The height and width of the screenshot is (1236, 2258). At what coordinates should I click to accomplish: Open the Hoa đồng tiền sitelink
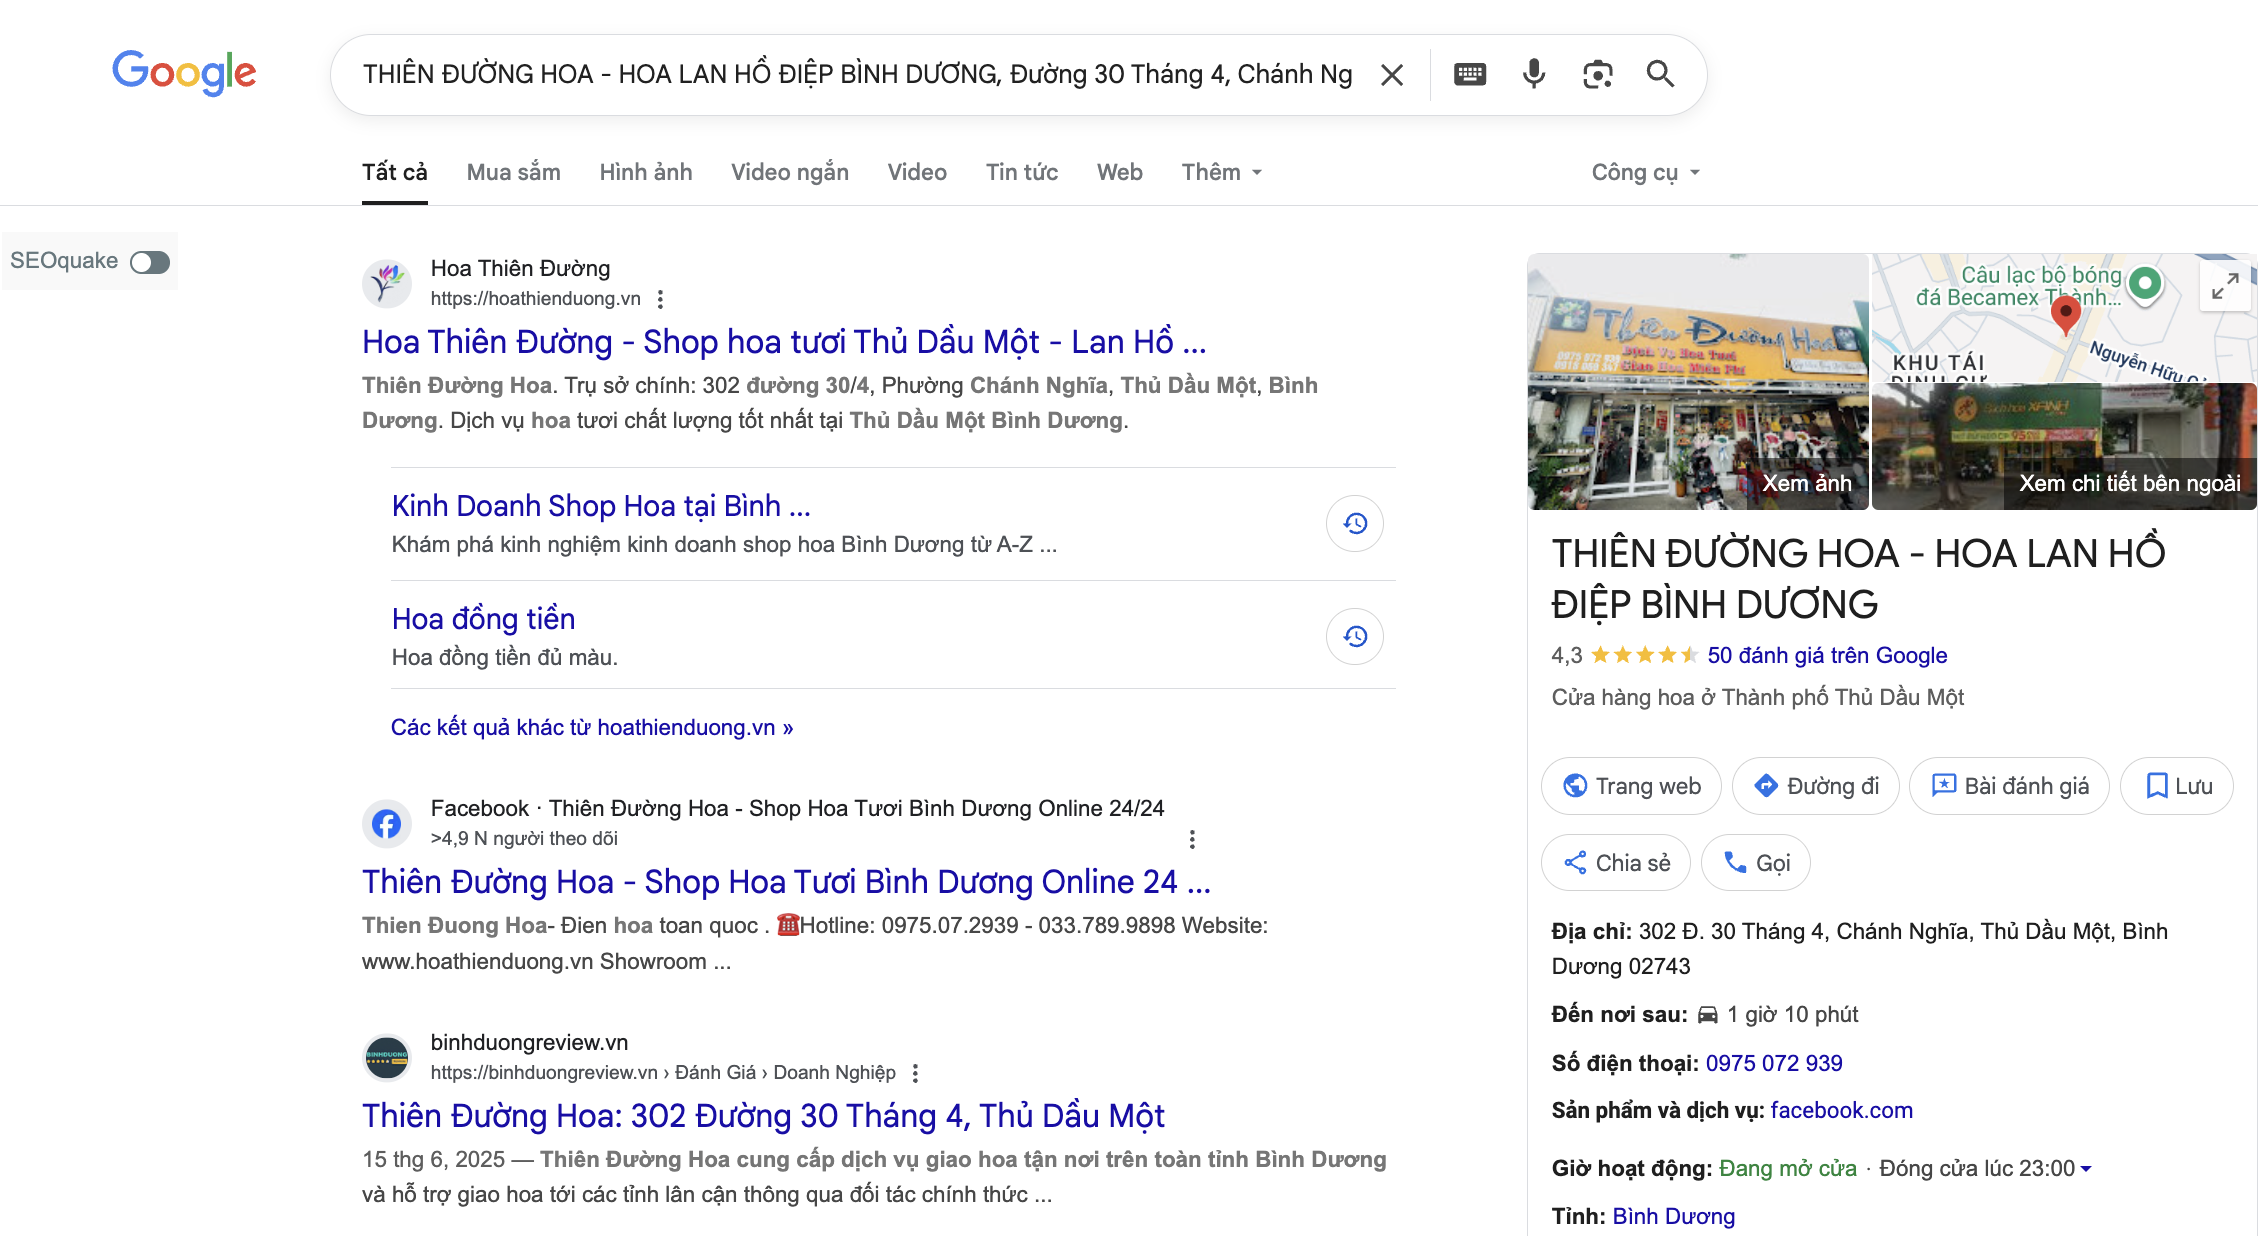pos(483,619)
